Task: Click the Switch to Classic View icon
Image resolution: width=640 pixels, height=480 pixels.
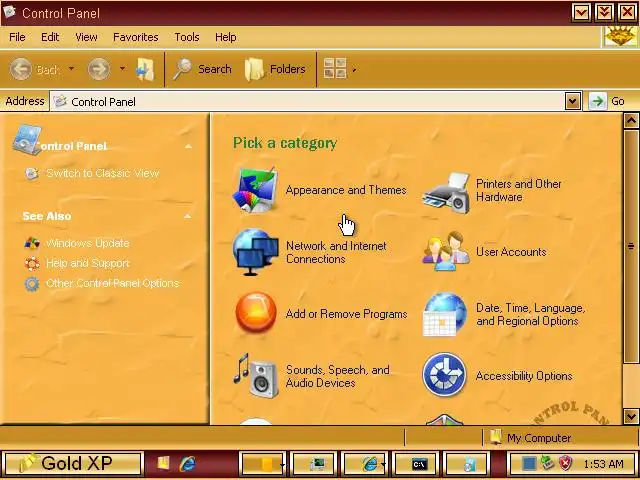Action: tap(32, 173)
